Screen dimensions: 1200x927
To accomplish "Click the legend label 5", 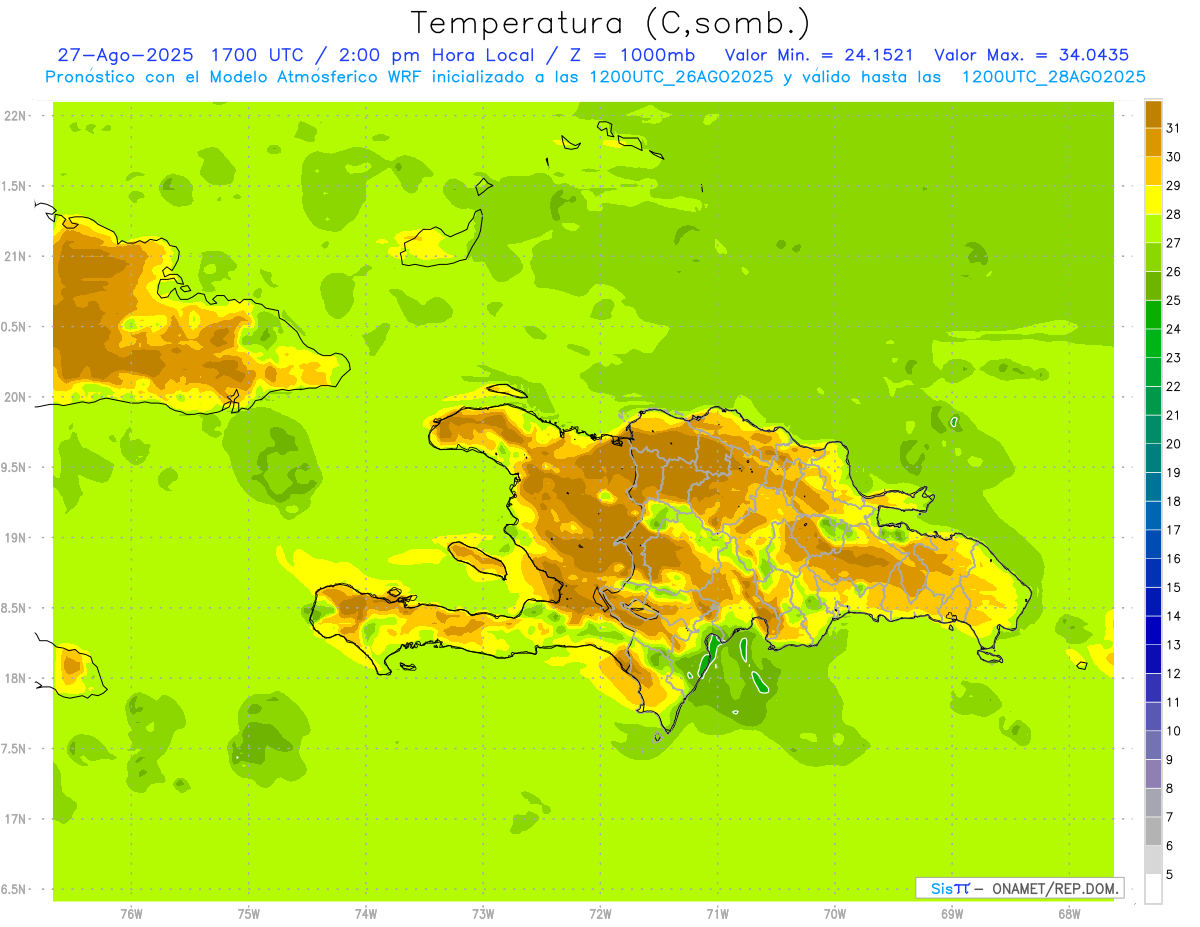I will pyautogui.click(x=1170, y=875).
